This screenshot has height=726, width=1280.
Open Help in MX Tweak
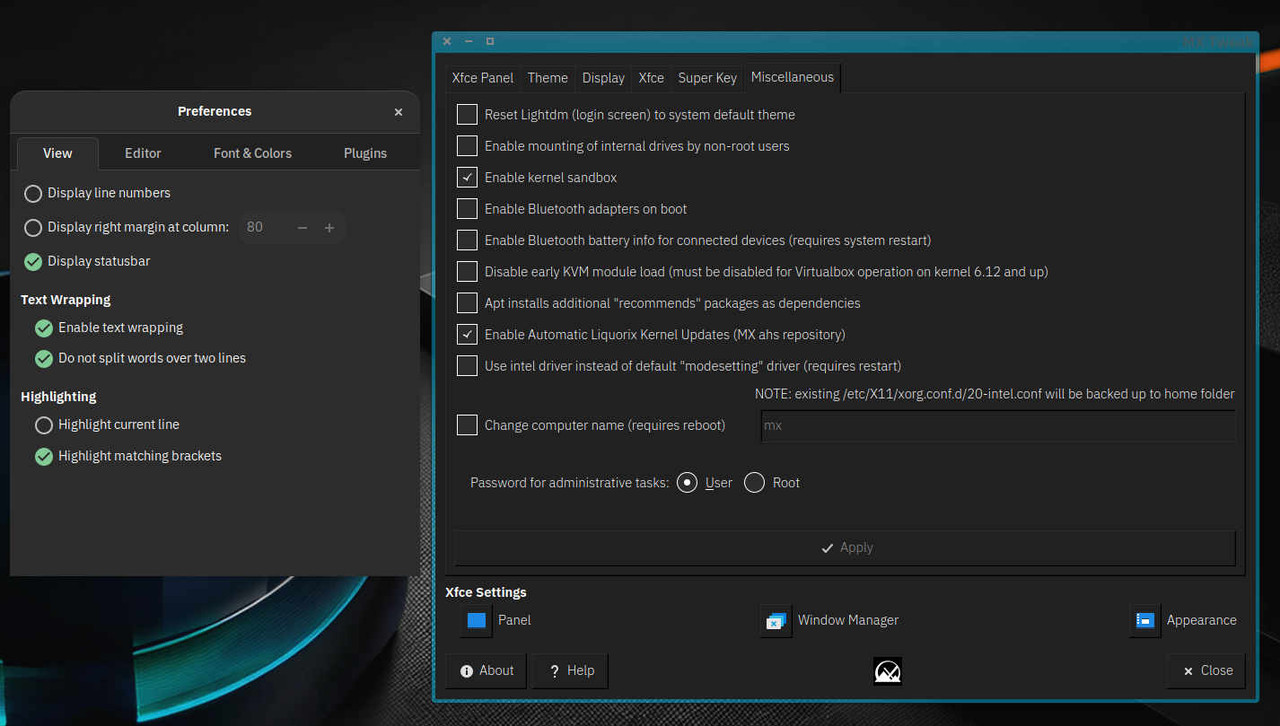pos(571,671)
